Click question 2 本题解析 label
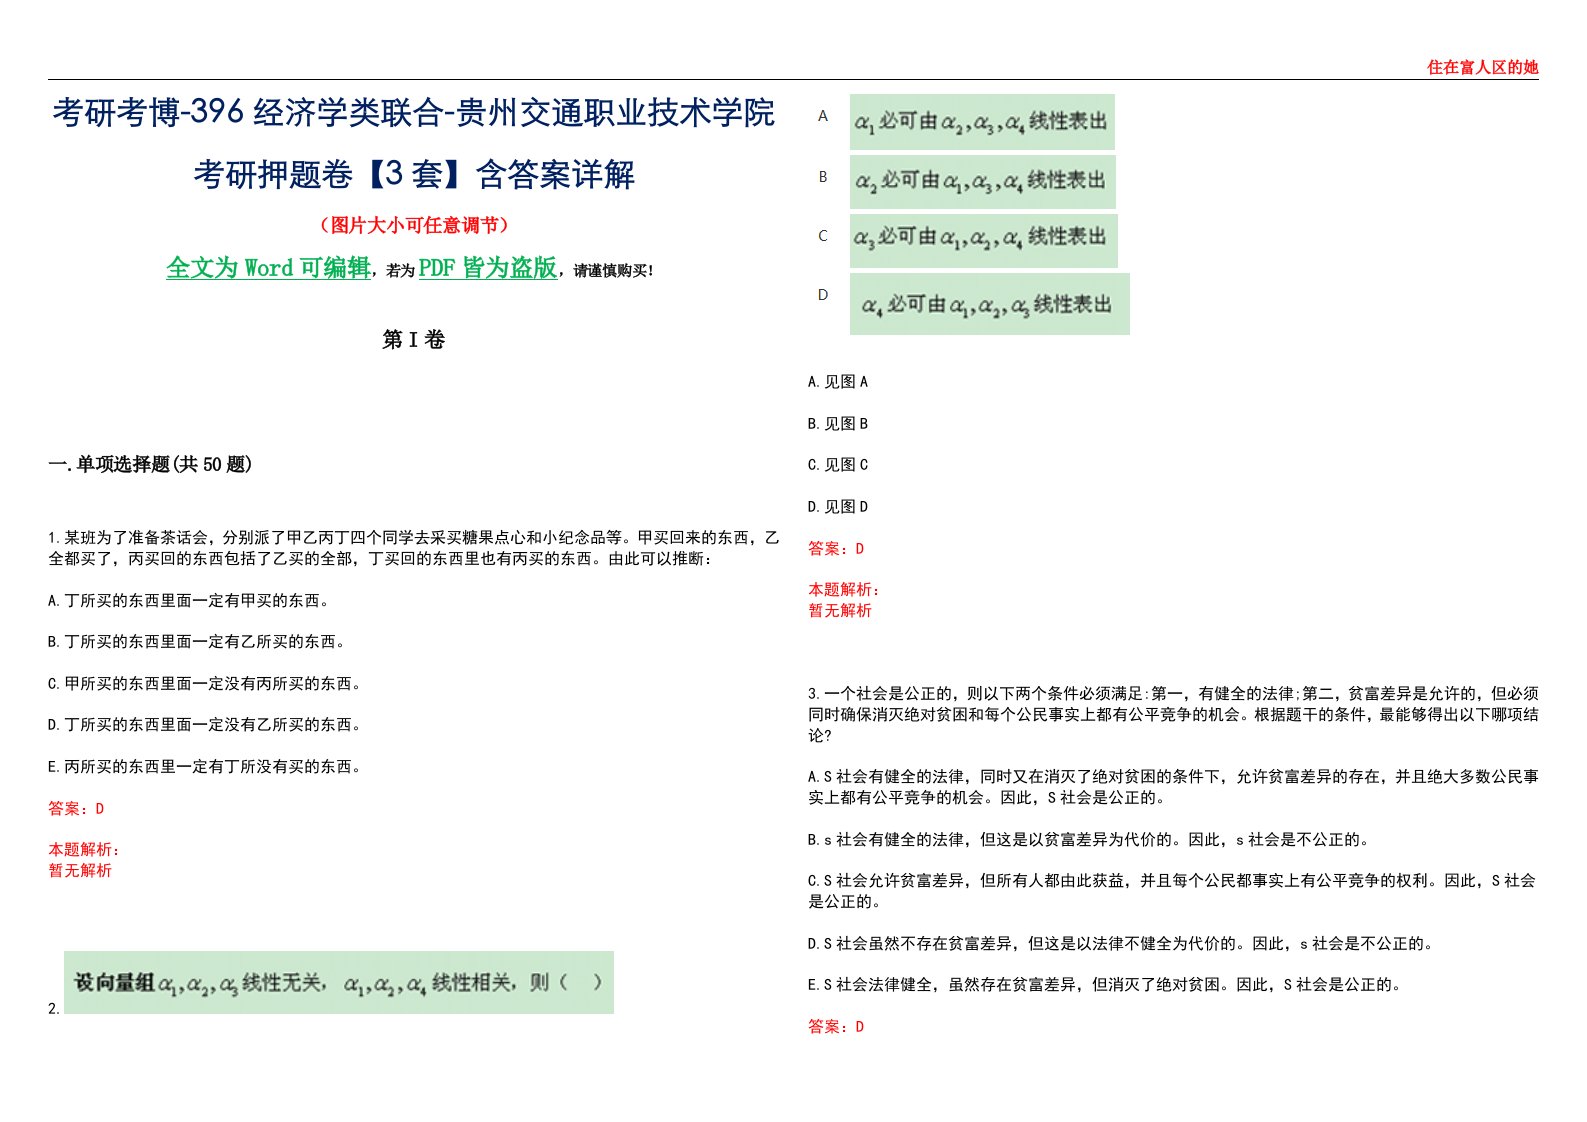This screenshot has height=1122, width=1587. (x=844, y=590)
